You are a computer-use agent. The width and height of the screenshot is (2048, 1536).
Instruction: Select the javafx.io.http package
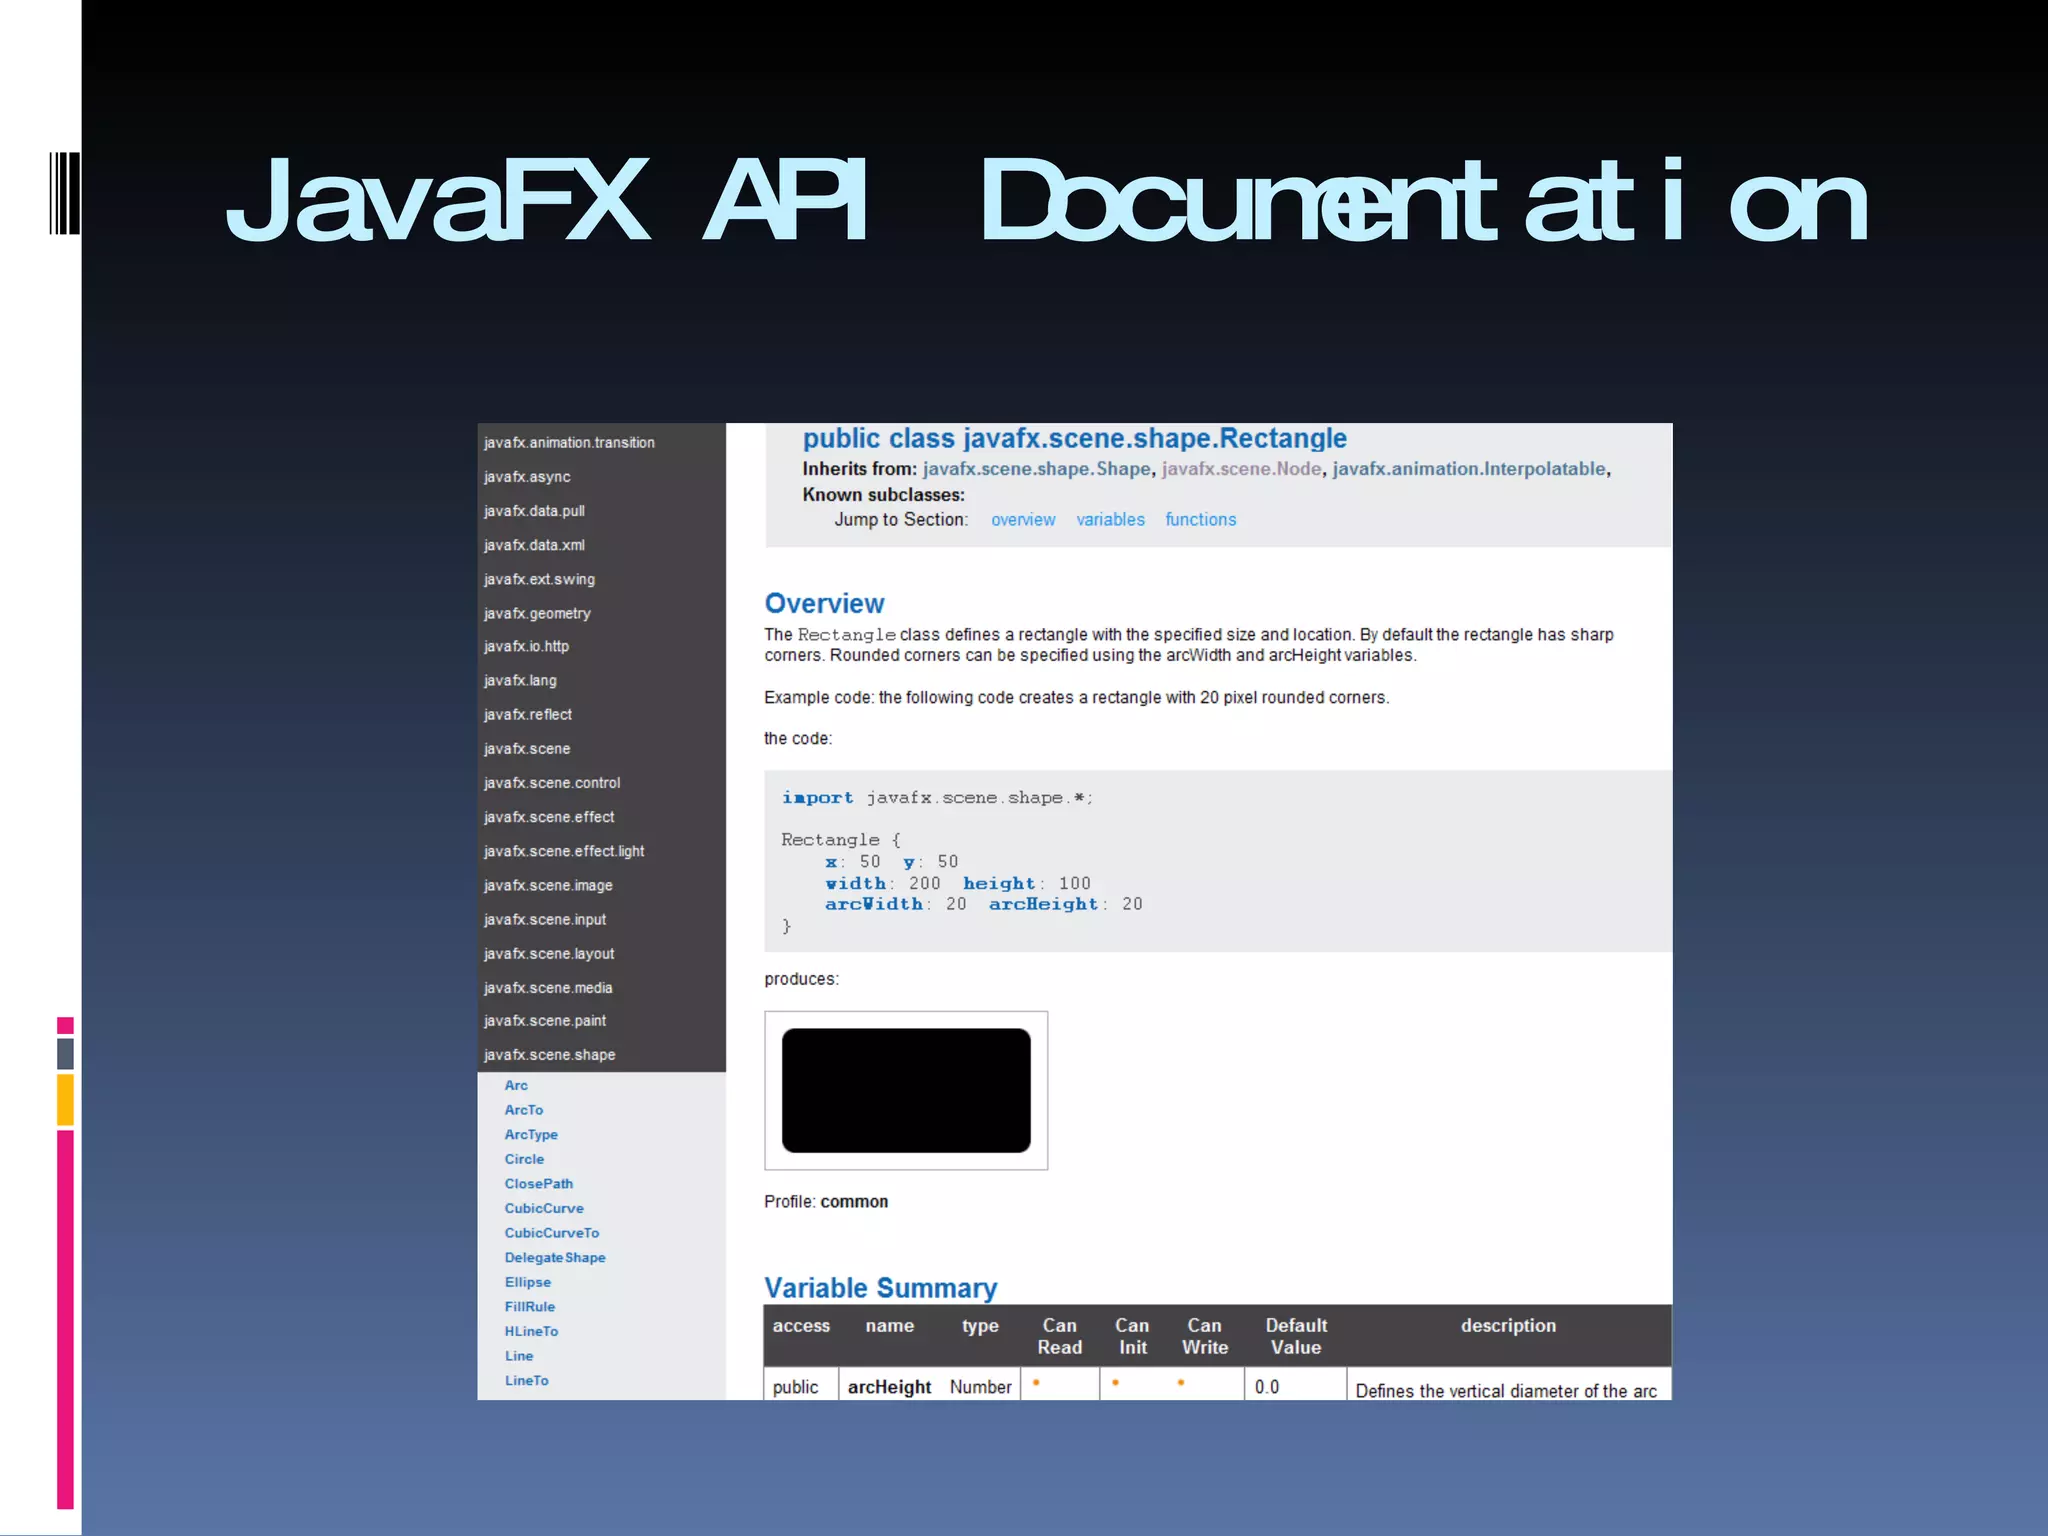(x=526, y=646)
